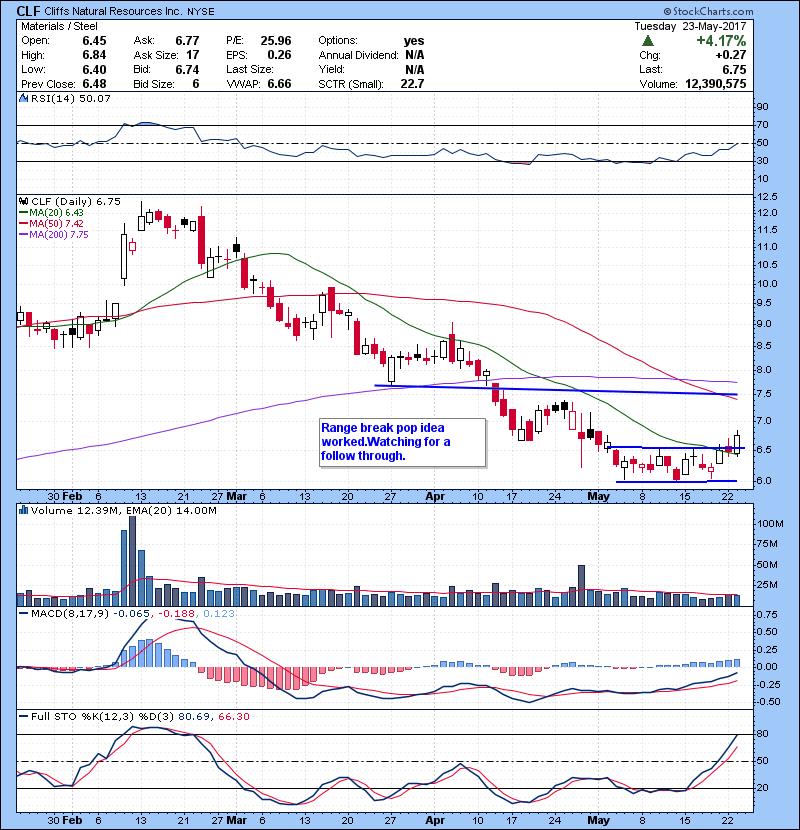800x830 pixels.
Task: Click the Ask price 6.77
Action: [x=187, y=41]
